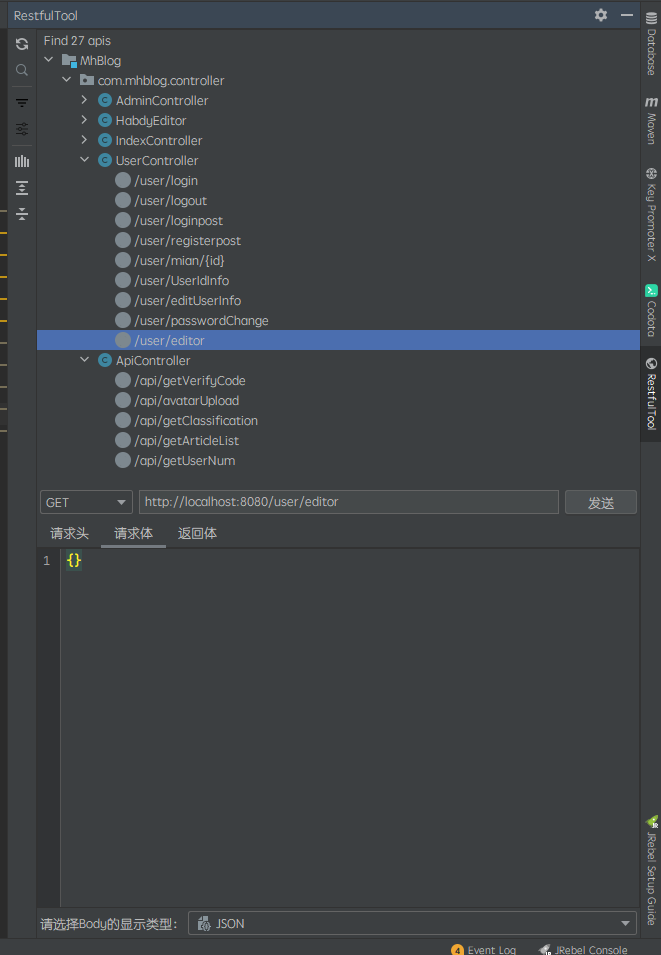Open the RestfulTool gear settings
Screen dimensions: 661x955
(601, 15)
